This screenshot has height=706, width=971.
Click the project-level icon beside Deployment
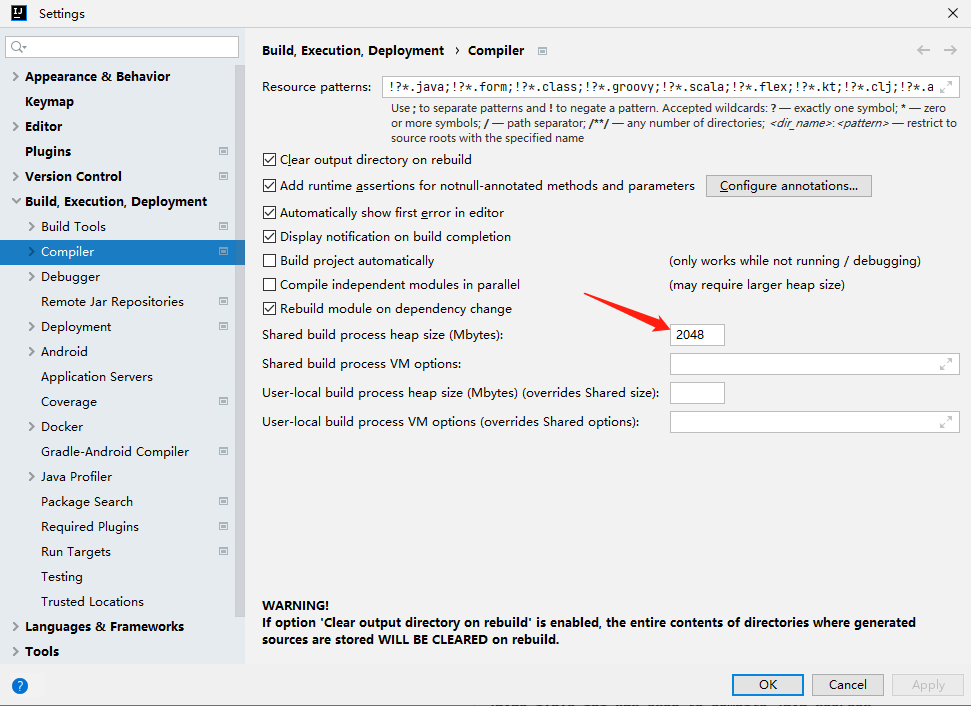tap(224, 326)
